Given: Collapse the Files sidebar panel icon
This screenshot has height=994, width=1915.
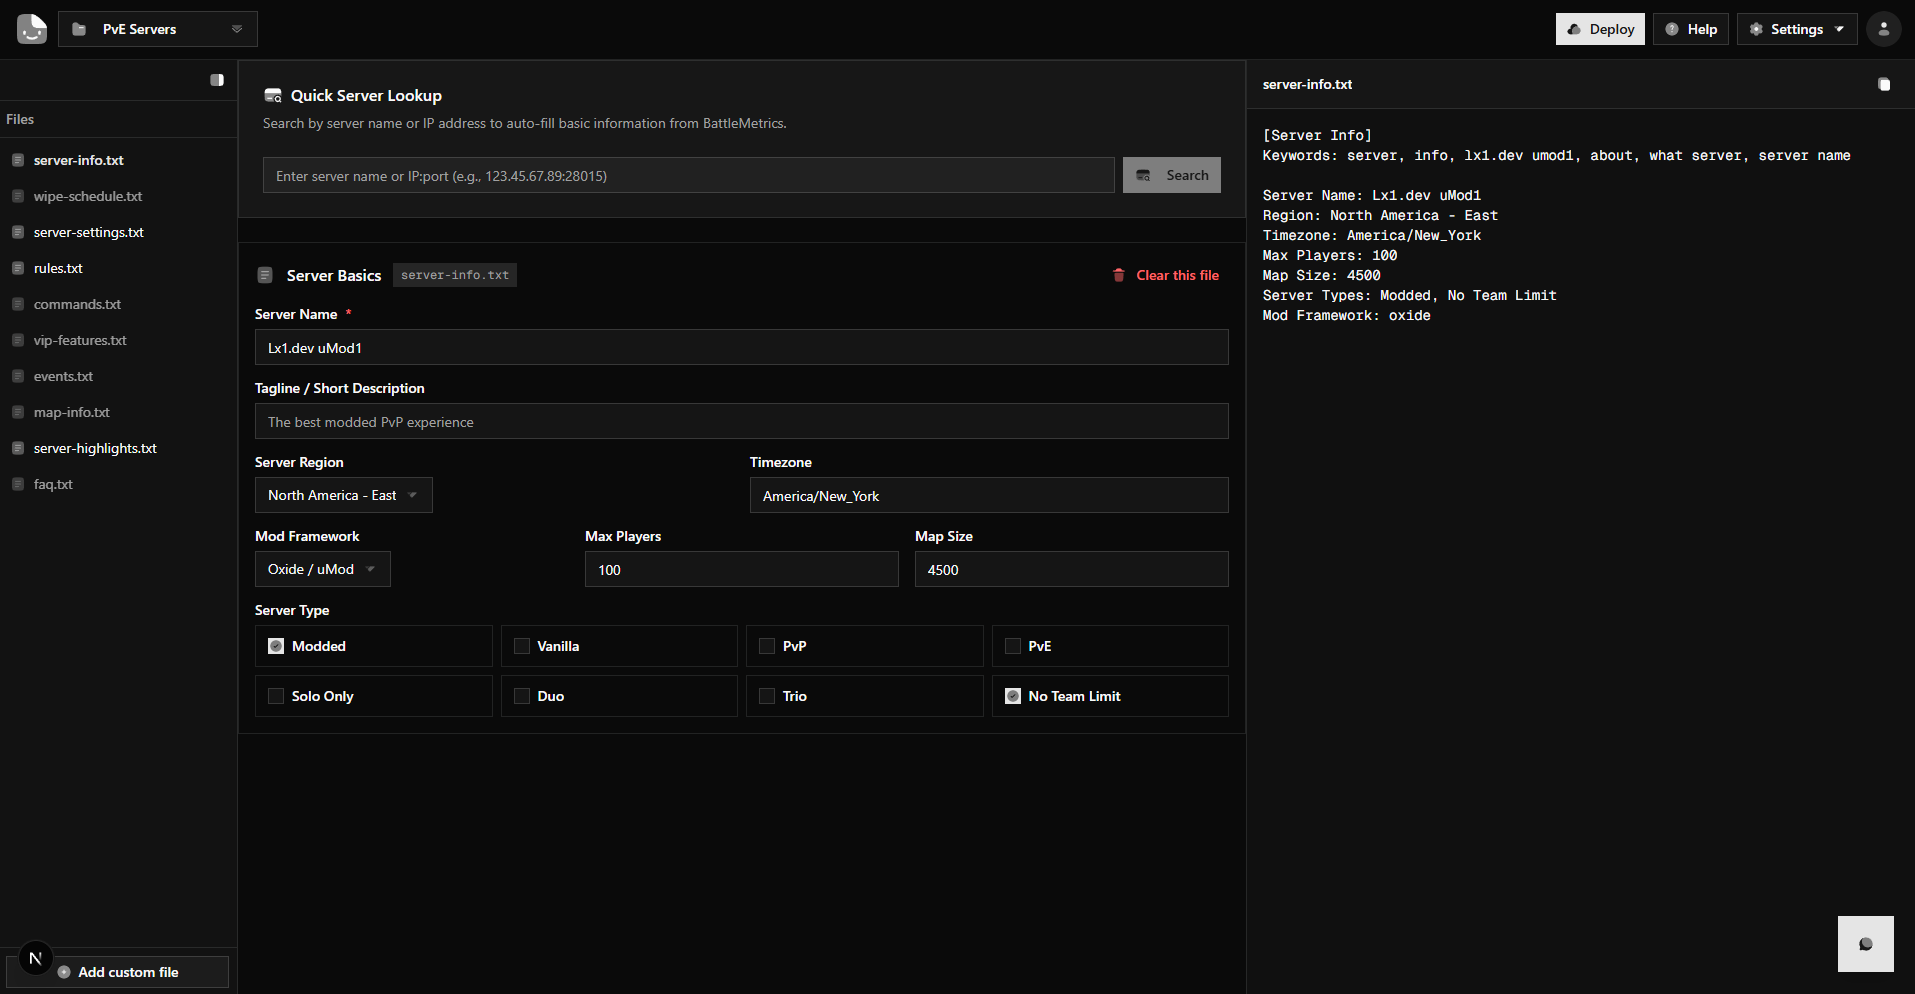Looking at the screenshot, I should 217,80.
